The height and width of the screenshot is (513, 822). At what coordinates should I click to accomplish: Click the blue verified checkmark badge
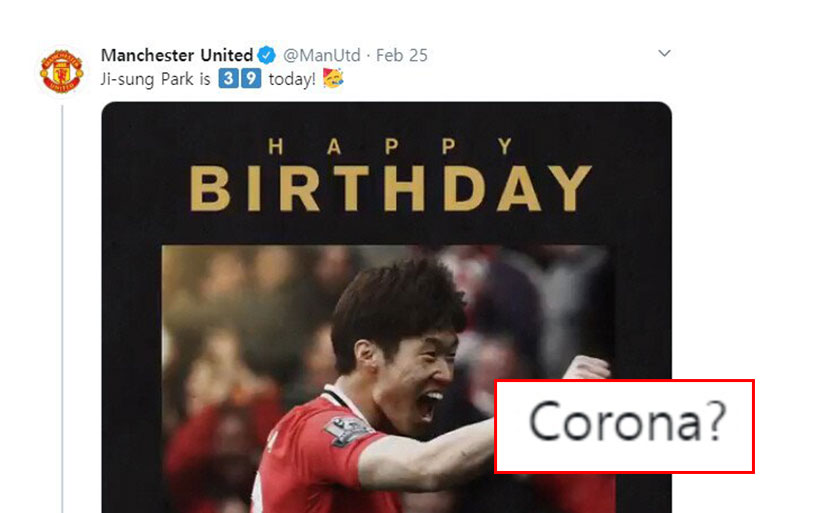click(266, 55)
